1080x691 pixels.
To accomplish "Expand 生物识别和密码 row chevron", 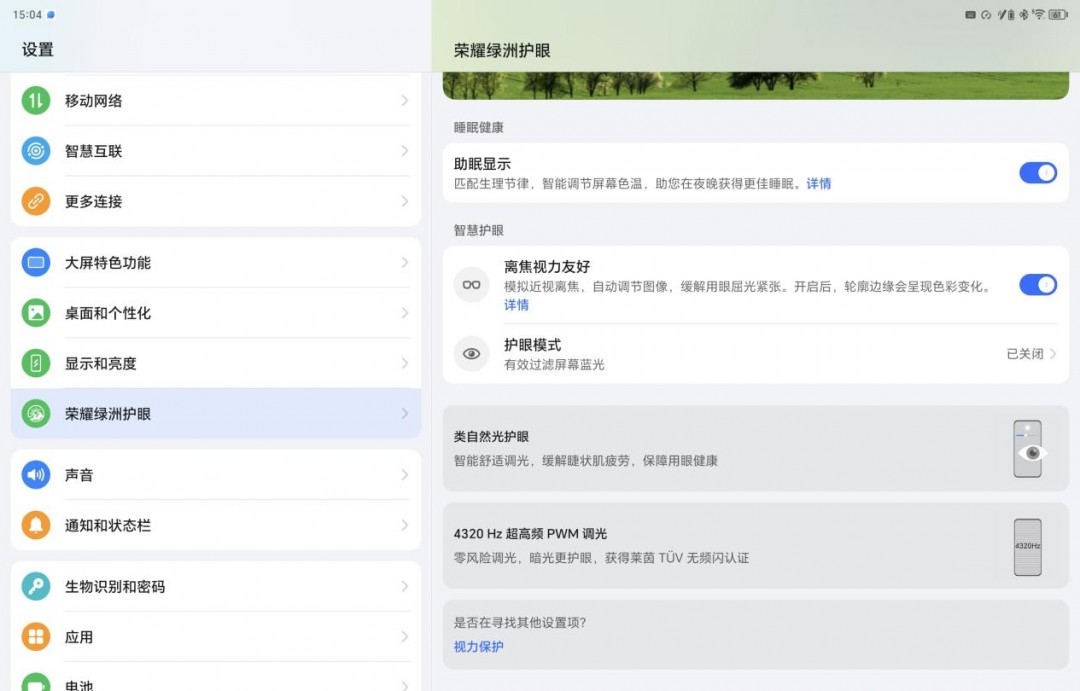I will click(405, 586).
